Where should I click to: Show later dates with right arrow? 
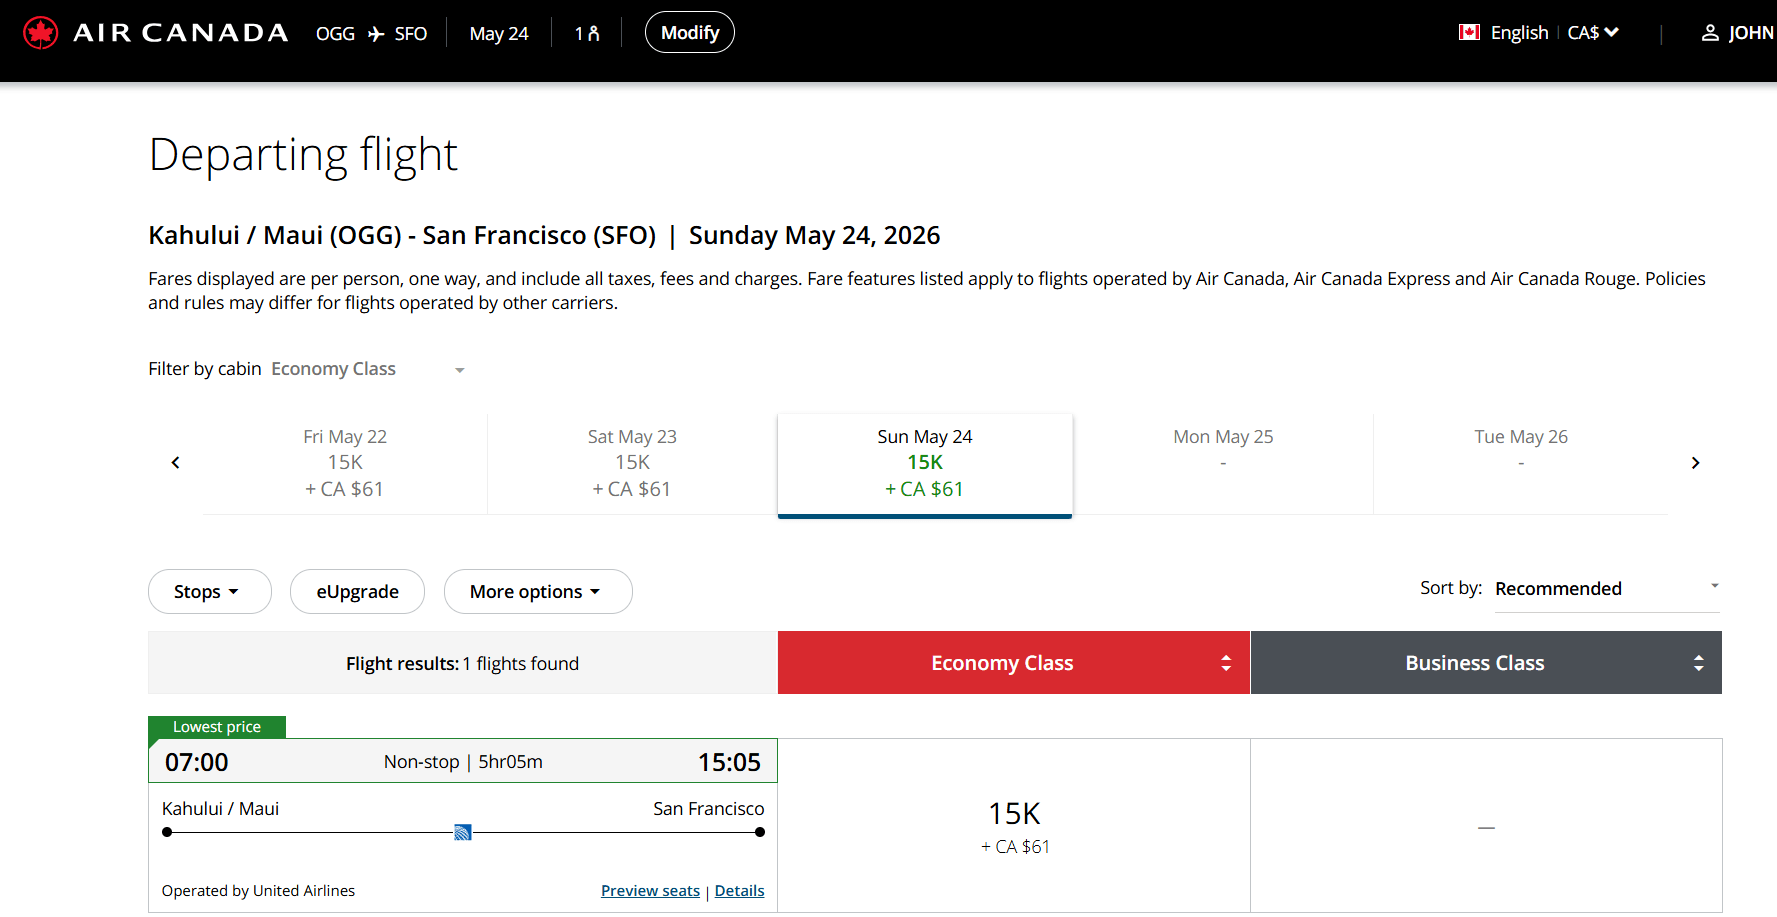pyautogui.click(x=1695, y=463)
